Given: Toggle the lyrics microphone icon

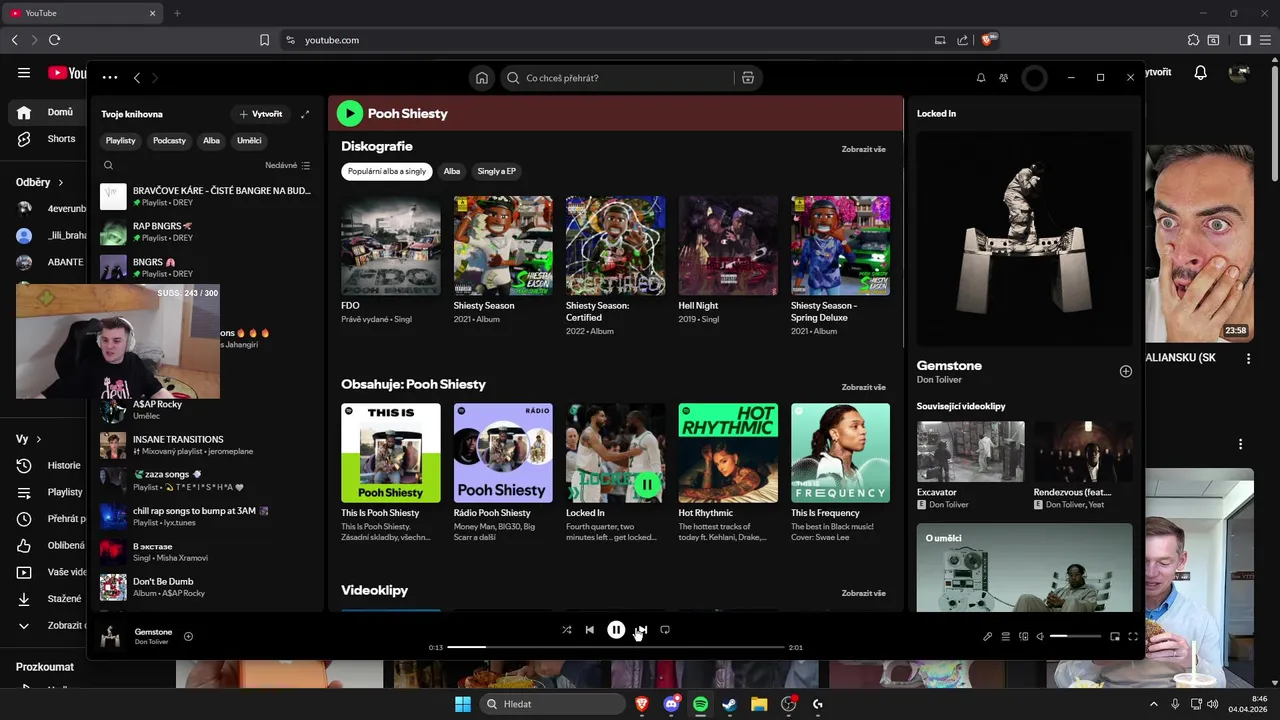Looking at the screenshot, I should [x=988, y=636].
